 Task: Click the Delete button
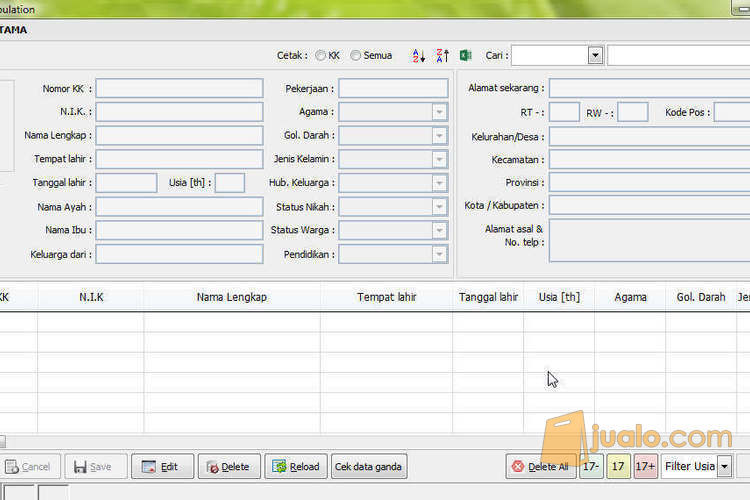pyautogui.click(x=229, y=467)
